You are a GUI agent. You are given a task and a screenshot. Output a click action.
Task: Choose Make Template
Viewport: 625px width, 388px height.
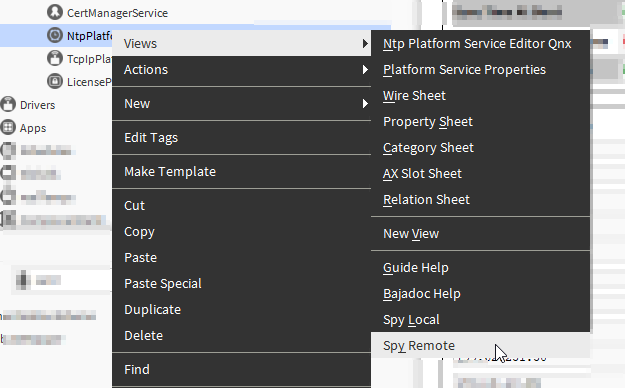click(x=242, y=171)
